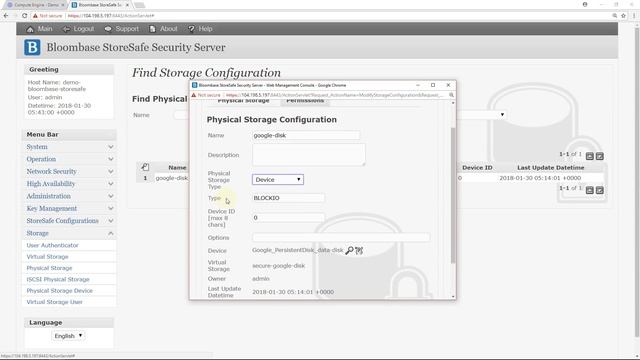This screenshot has width=640, height=360.
Task: Open the iSCSI Physical Storage link
Action: click(x=58, y=280)
